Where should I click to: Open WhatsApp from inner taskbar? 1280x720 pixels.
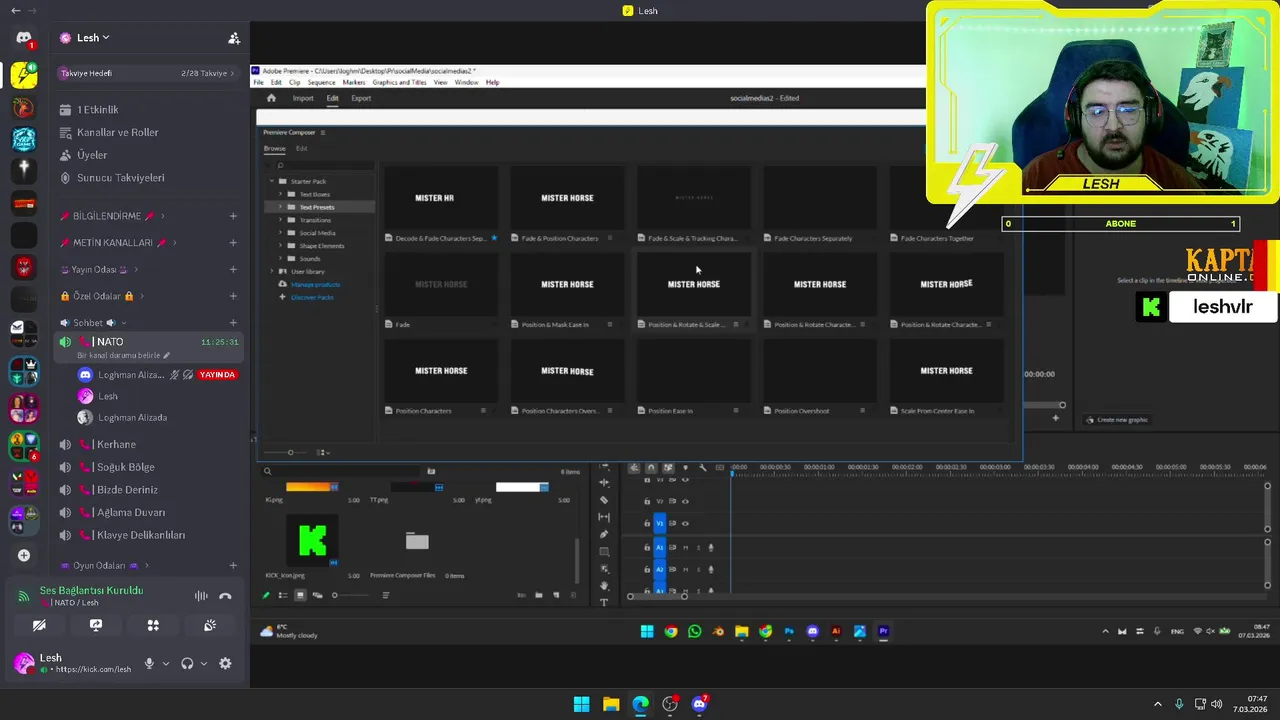tap(695, 631)
